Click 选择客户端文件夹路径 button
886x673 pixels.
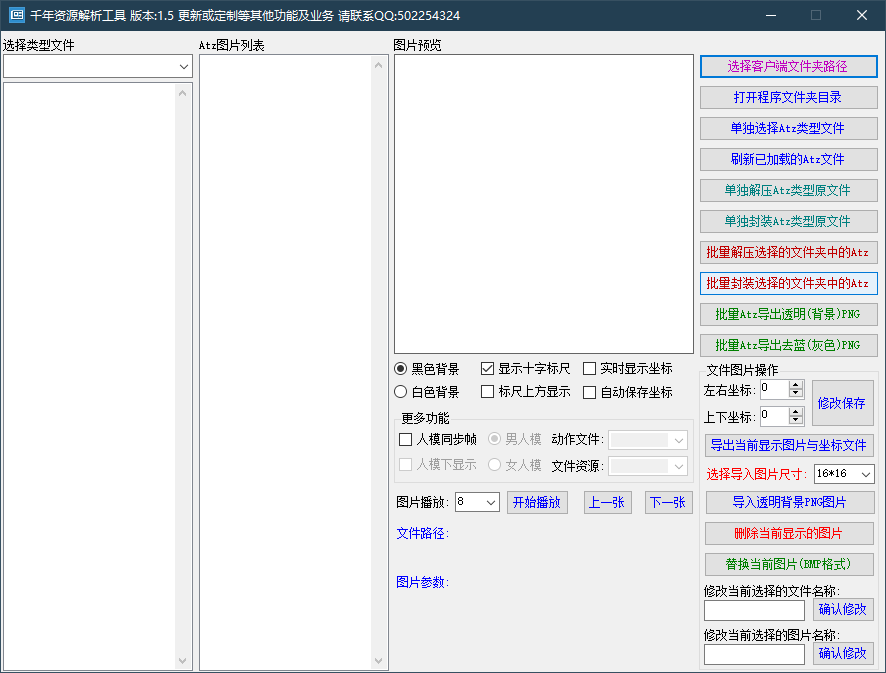(x=788, y=66)
